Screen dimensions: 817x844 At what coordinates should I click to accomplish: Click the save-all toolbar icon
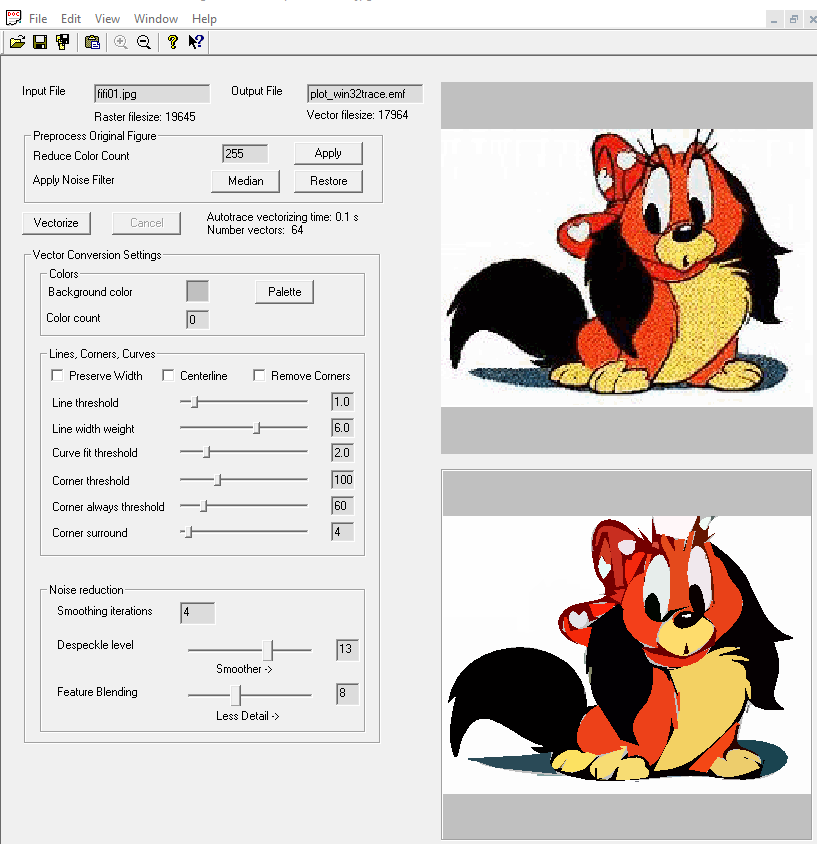(x=63, y=42)
